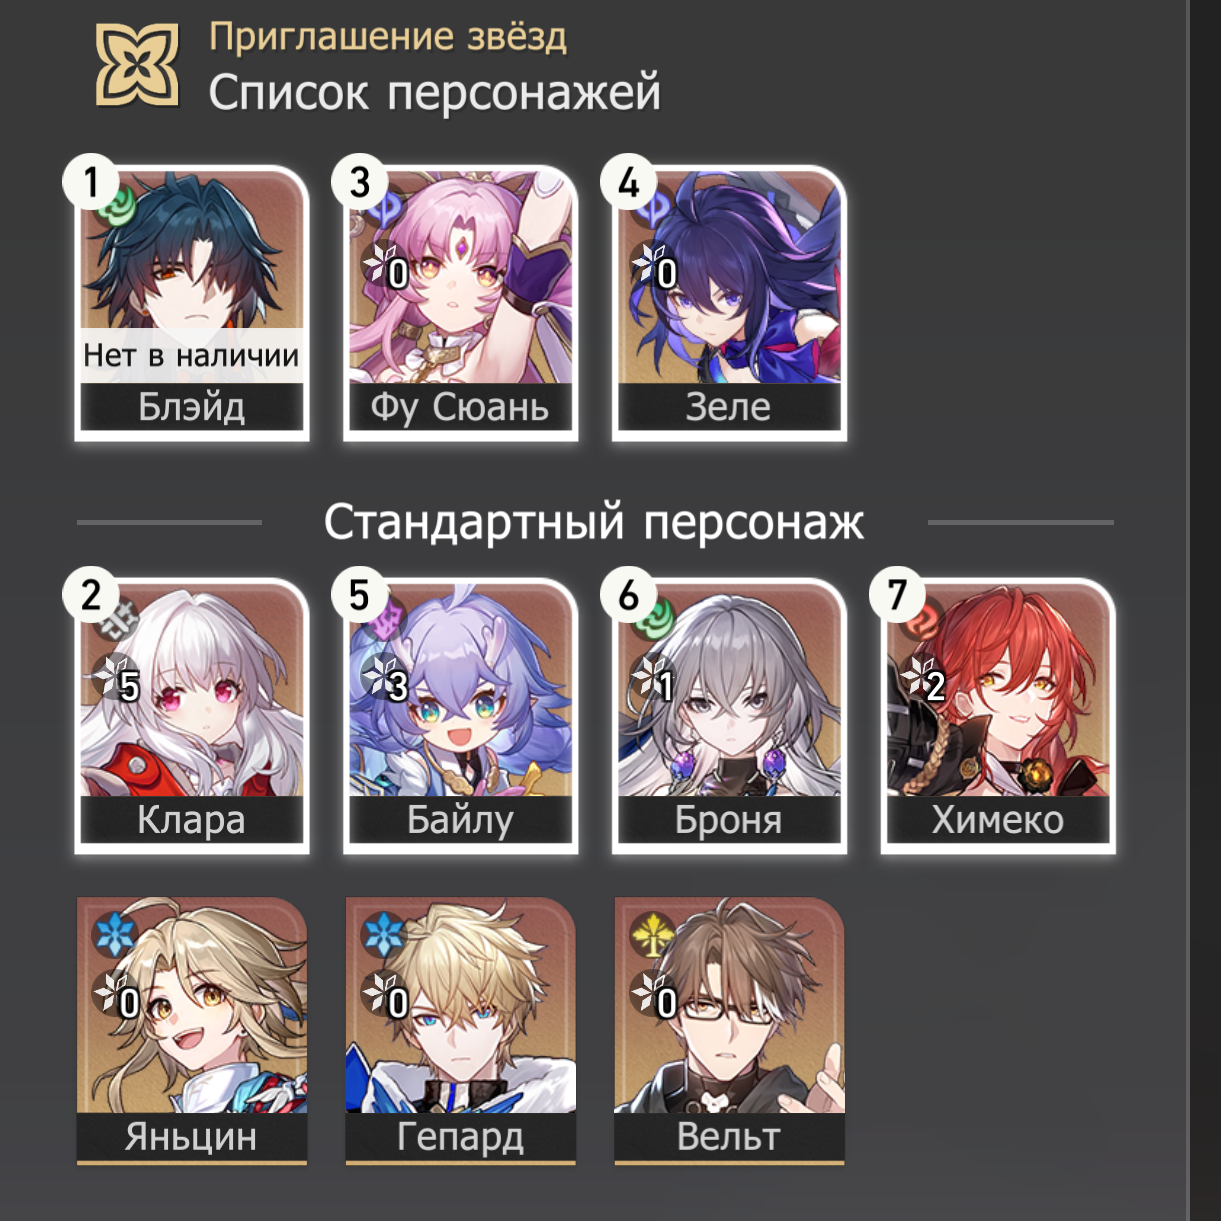This screenshot has width=1221, height=1221.
Task: Click the number 7 badge on Химеко
Action: click(x=897, y=595)
